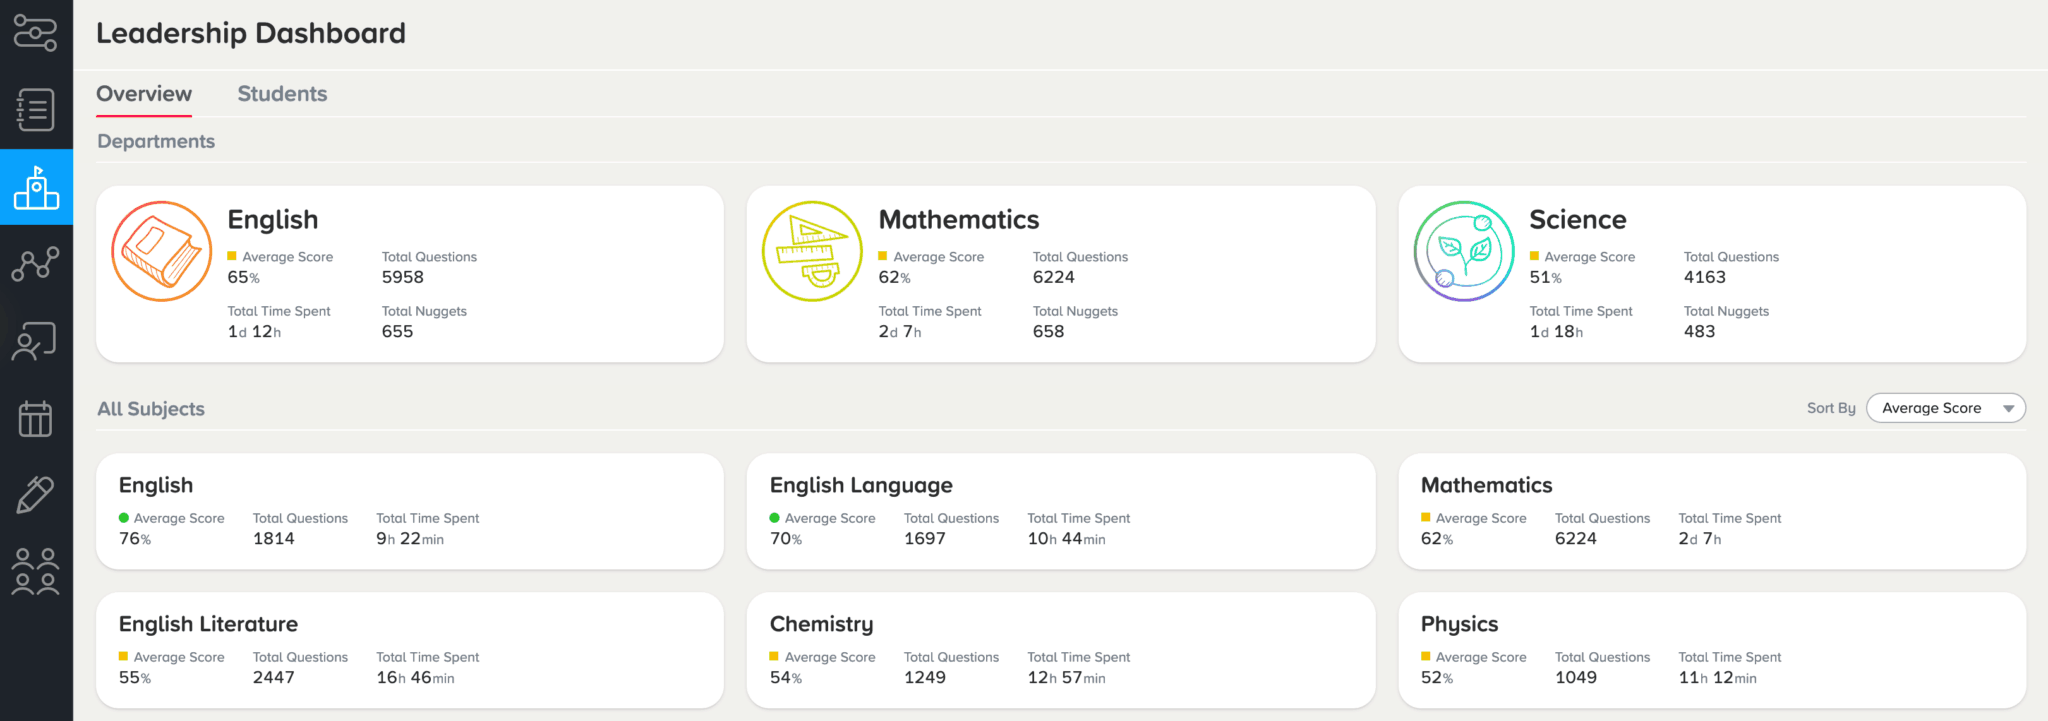Click the English book department icon
This screenshot has height=721, width=2048.
[x=162, y=252]
